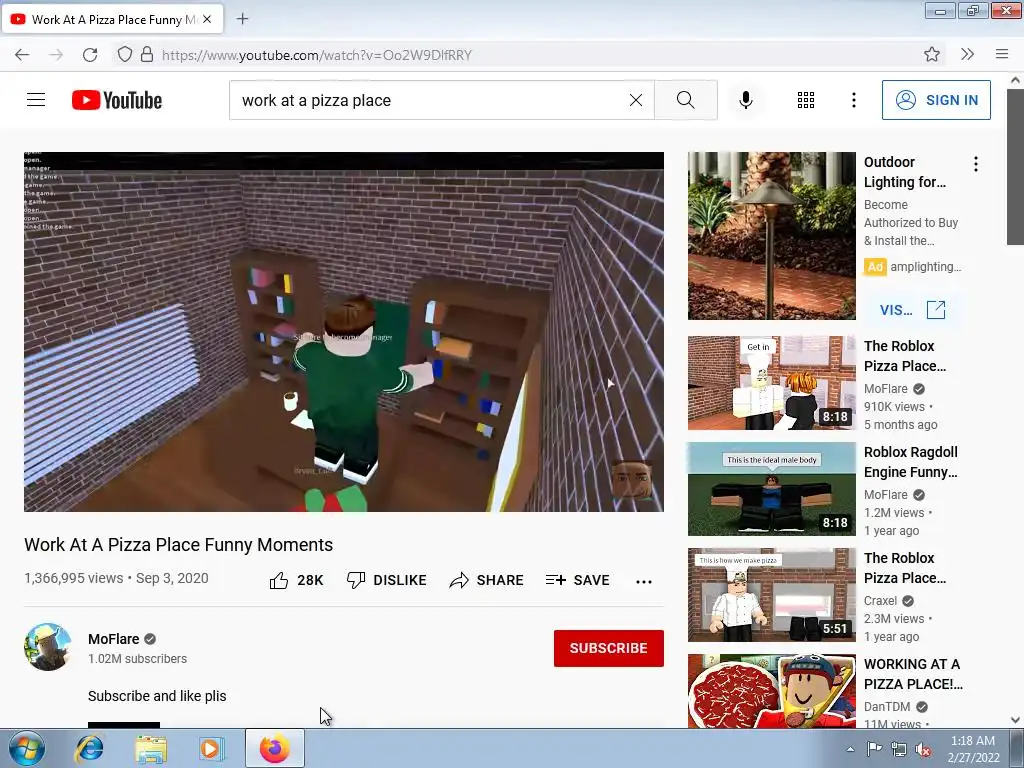
Task: Click the scrollbar down arrow
Action: [1015, 720]
